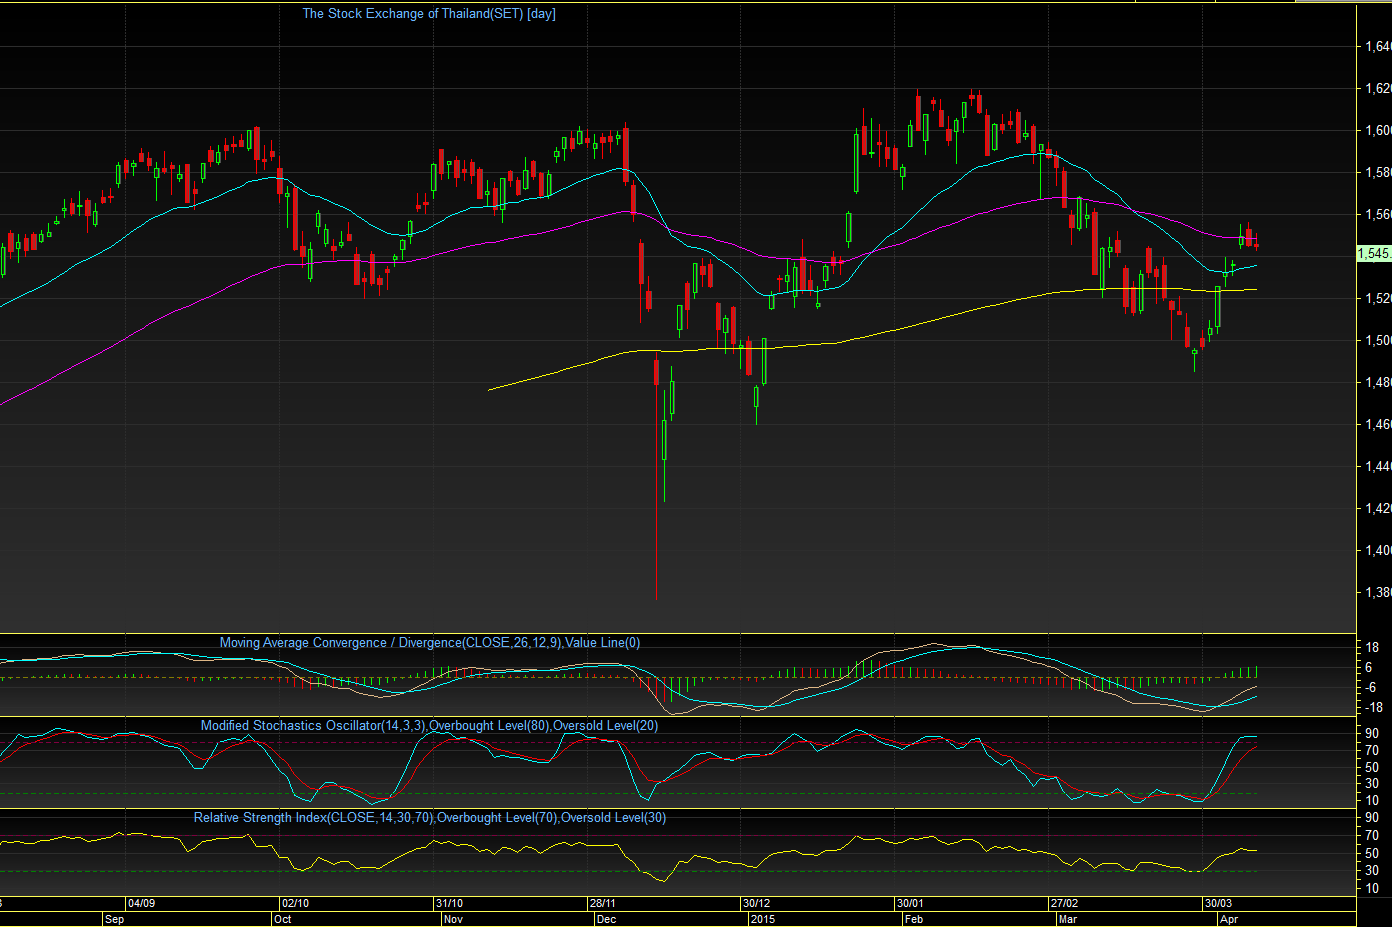The image size is (1392, 927).
Task: Select the Modified Stochastics Oscillator panel title
Action: click(430, 726)
